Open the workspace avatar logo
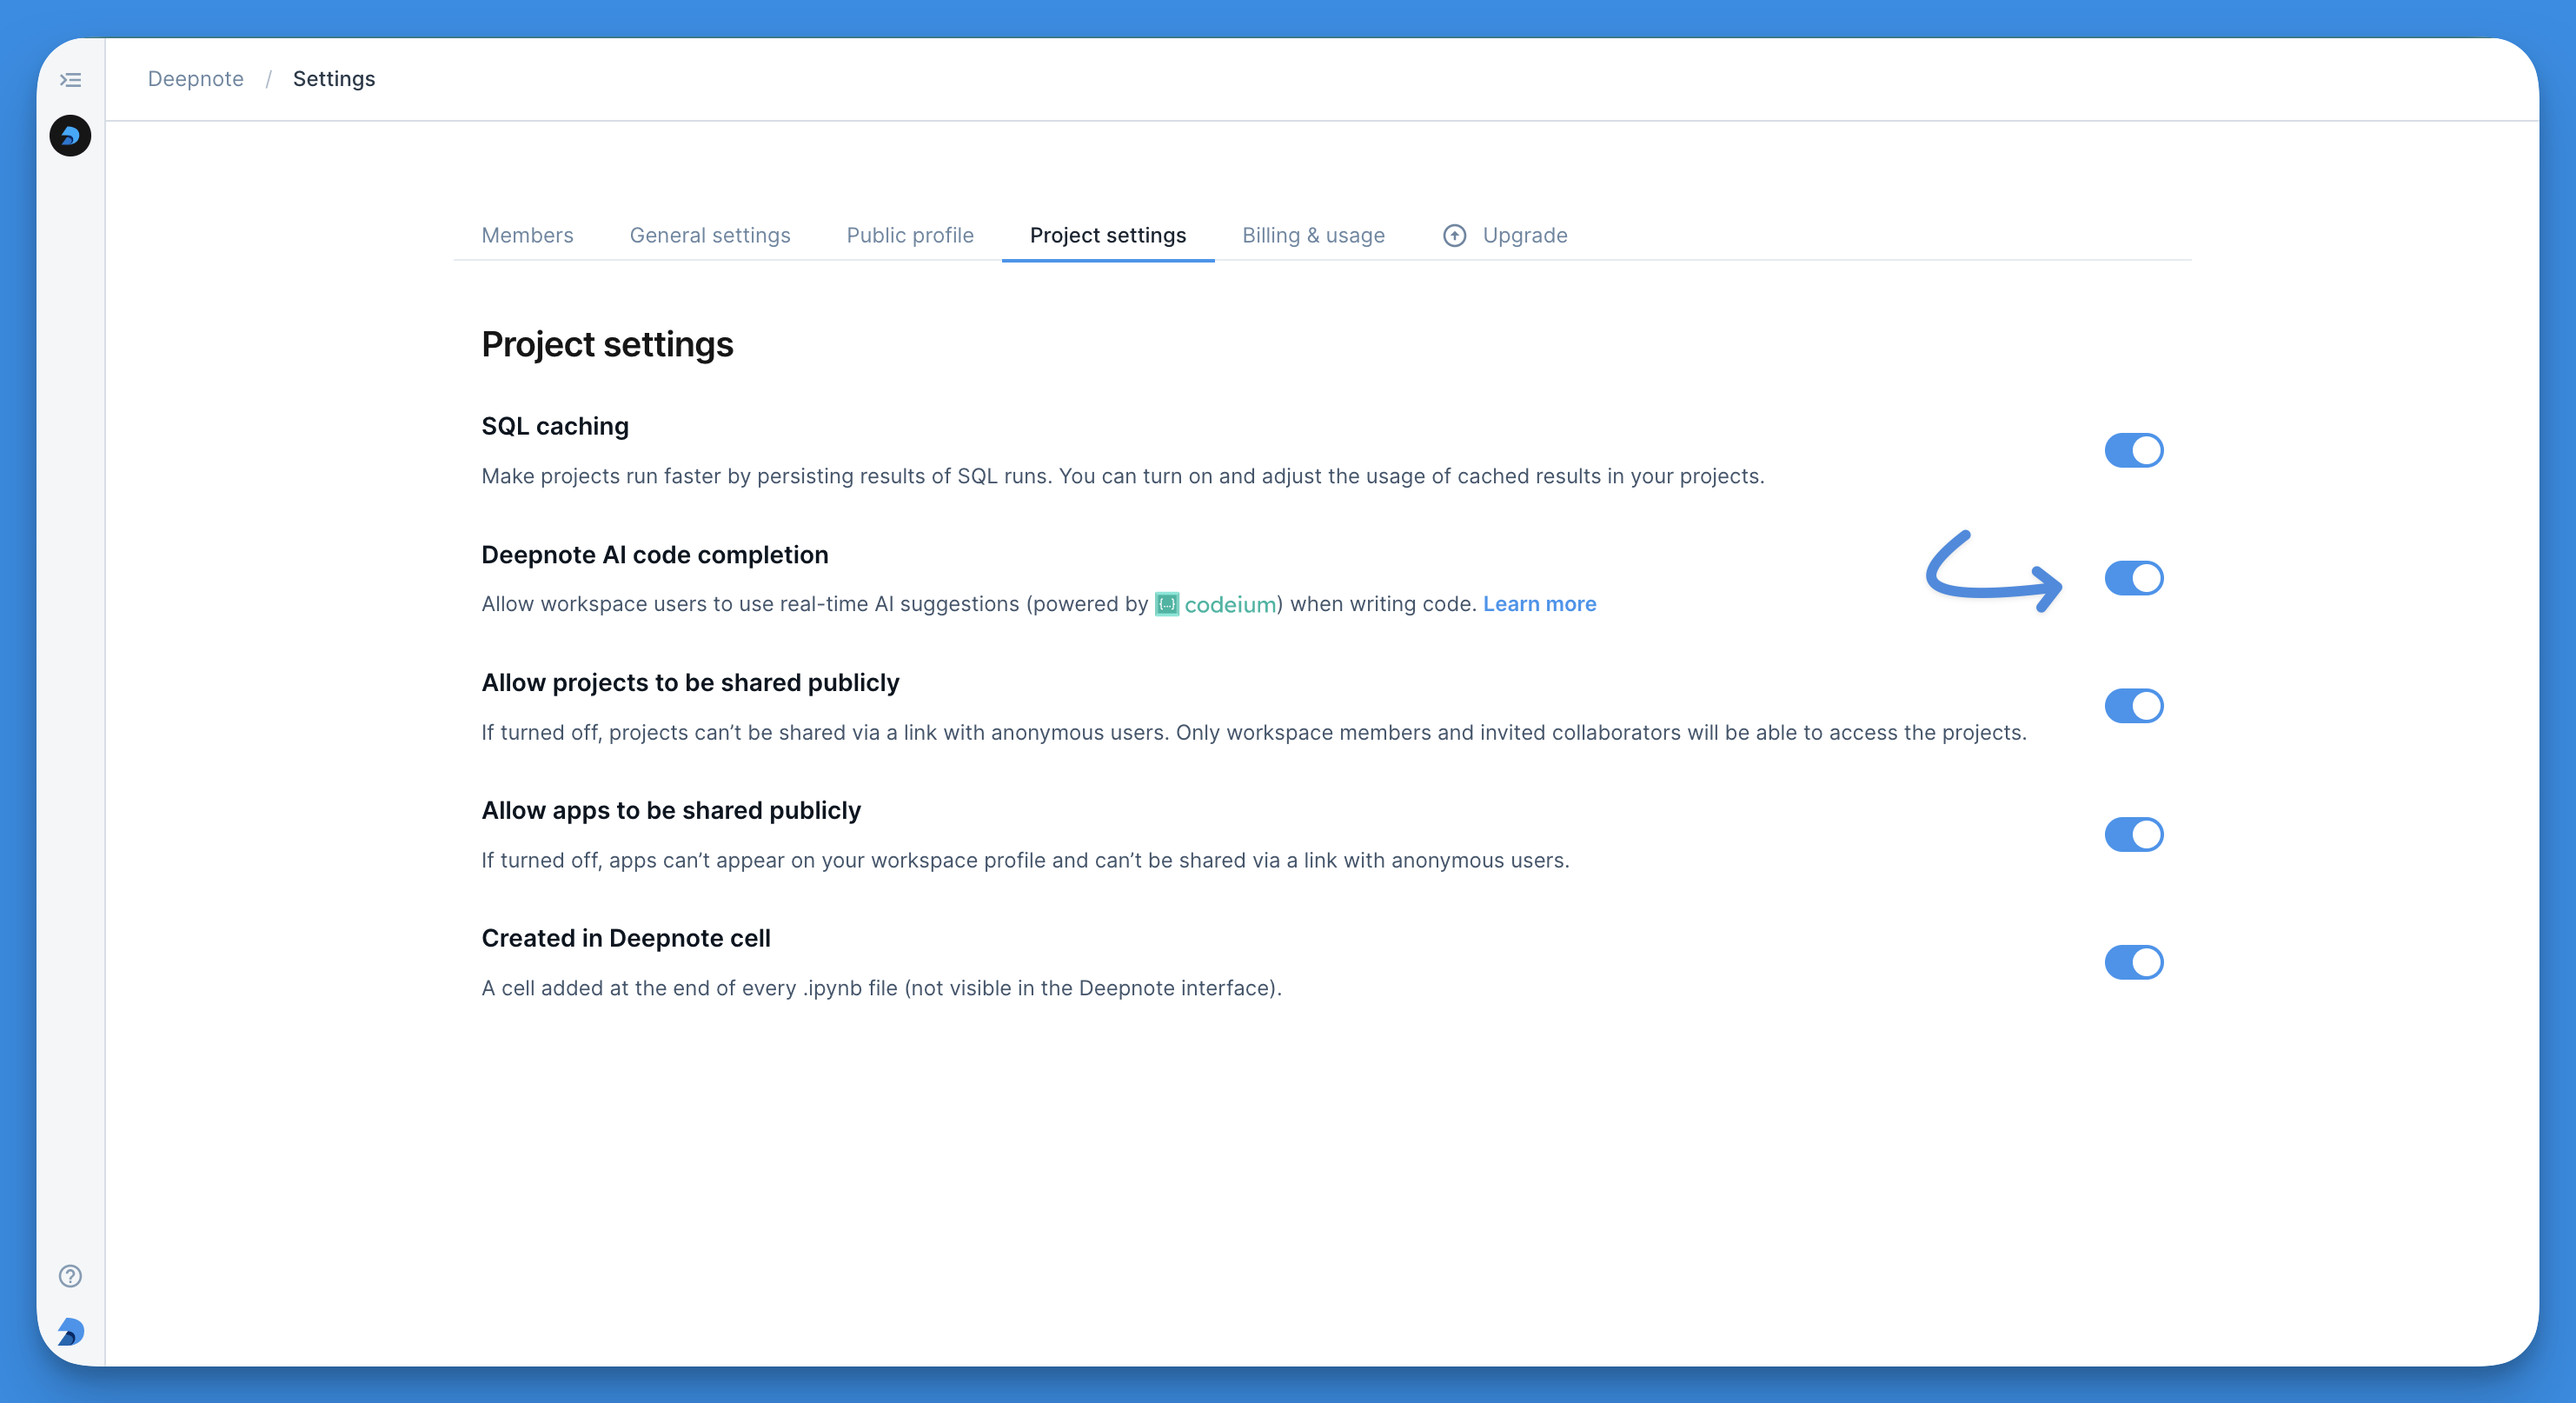2576x1403 pixels. 70,136
